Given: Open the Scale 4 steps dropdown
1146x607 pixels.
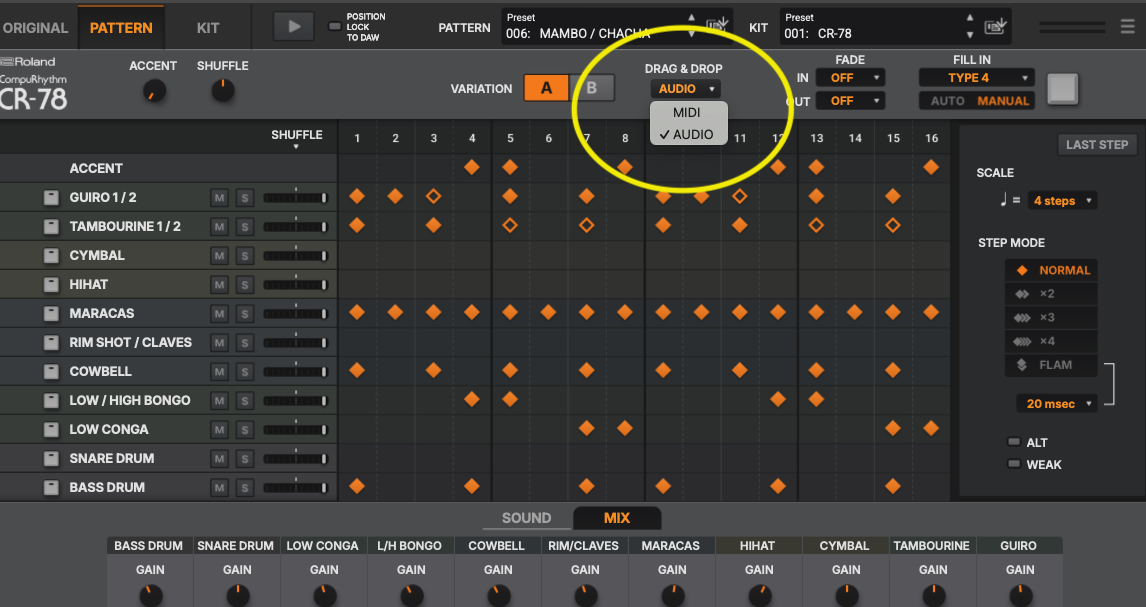Looking at the screenshot, I should (1062, 201).
